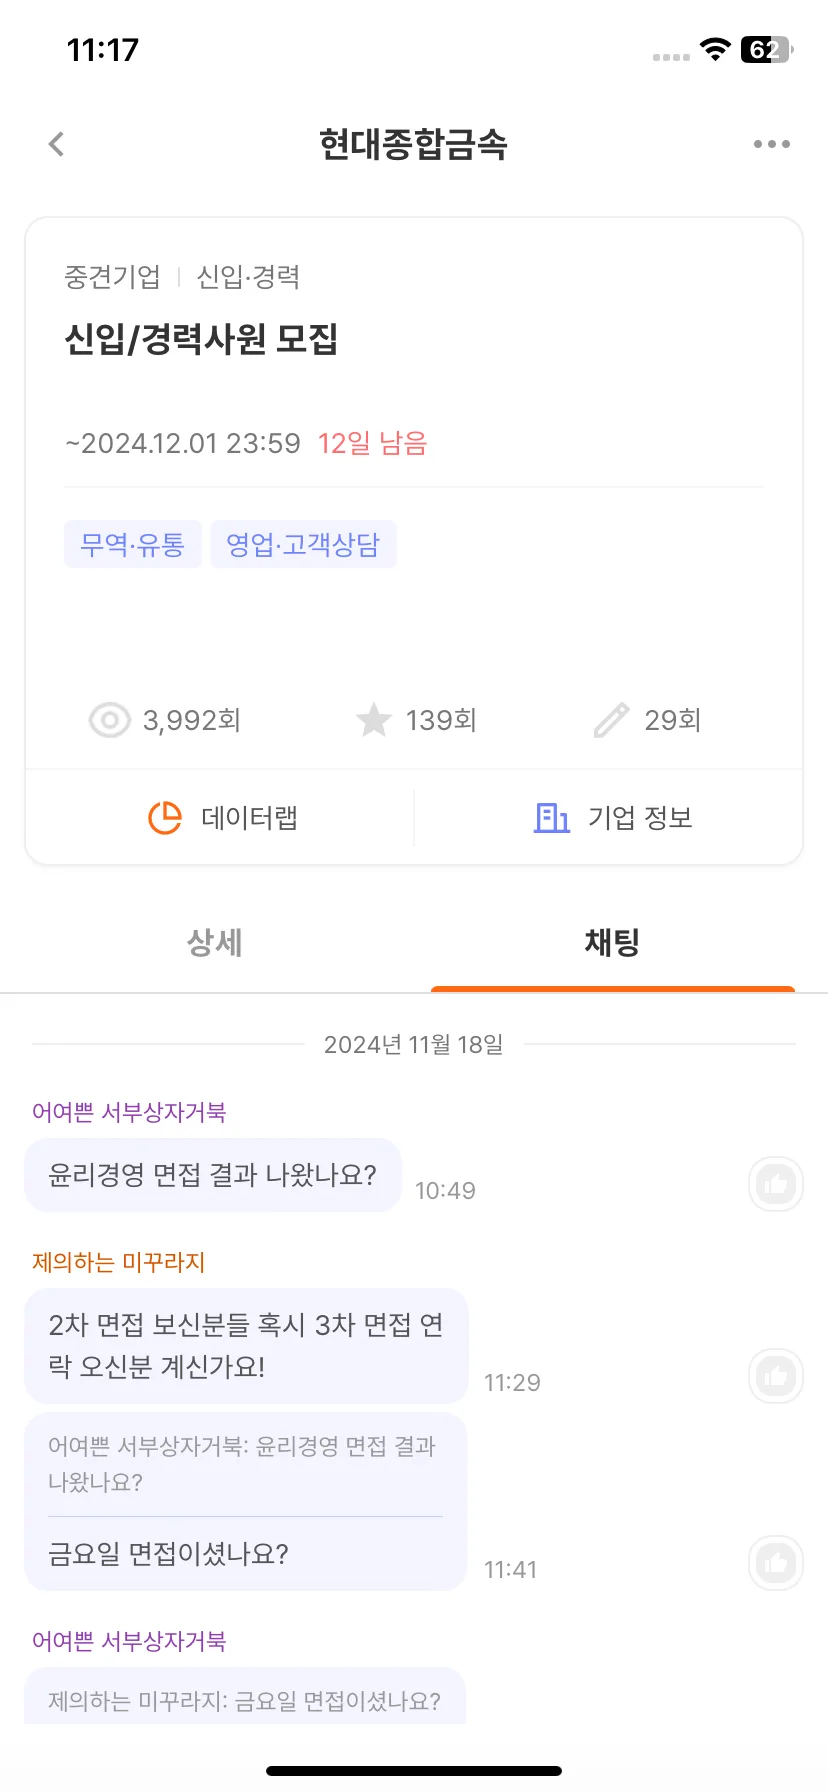Tap the pencil icon with 29 applications
828x1792 pixels.
pos(611,720)
